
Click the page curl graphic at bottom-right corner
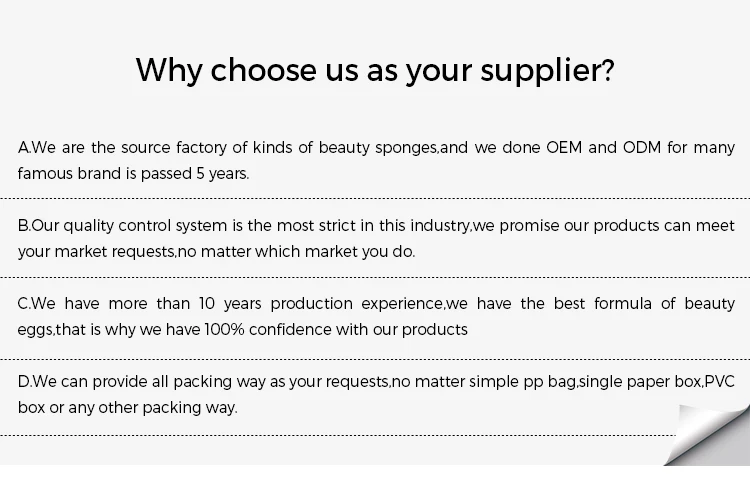click(706, 435)
